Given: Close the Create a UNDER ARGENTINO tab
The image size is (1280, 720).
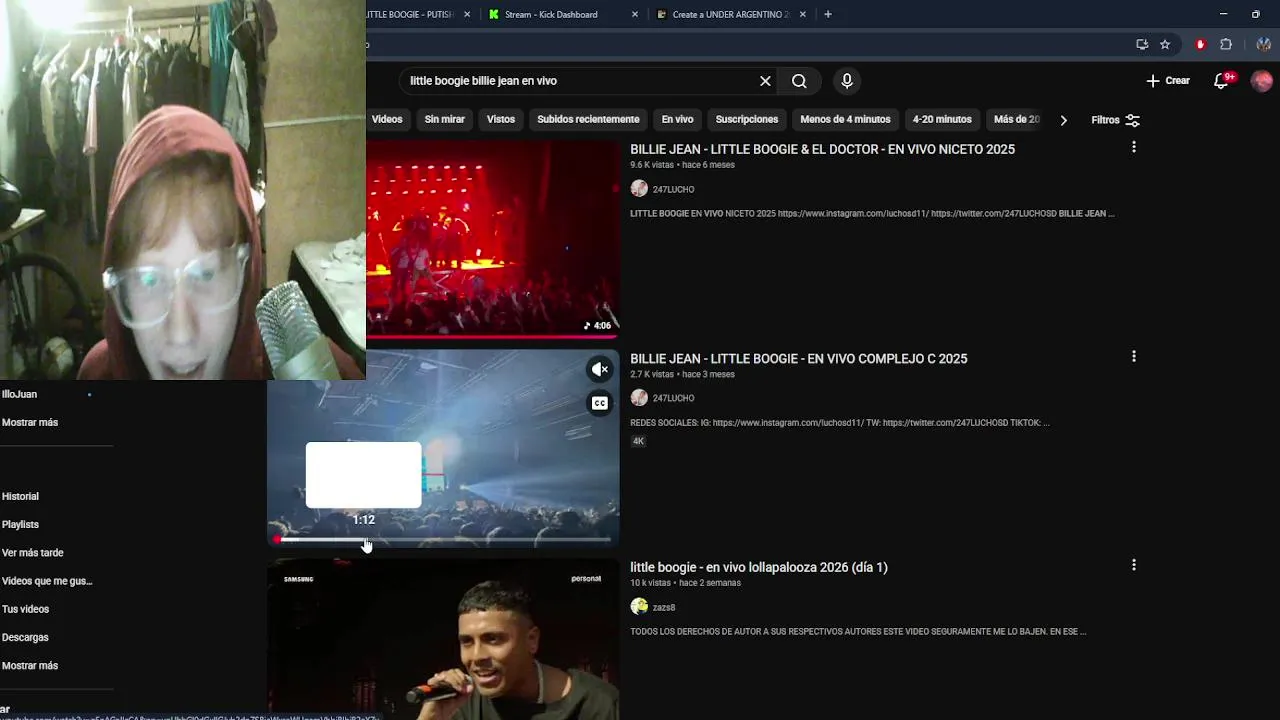Looking at the screenshot, I should (802, 14).
